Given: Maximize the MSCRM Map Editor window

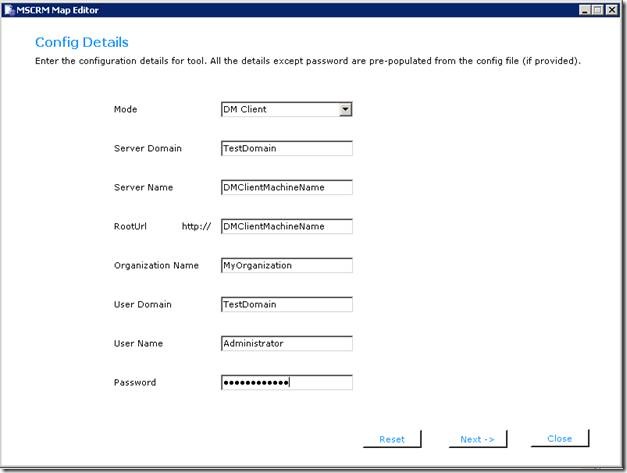Looking at the screenshot, I should (x=599, y=9).
